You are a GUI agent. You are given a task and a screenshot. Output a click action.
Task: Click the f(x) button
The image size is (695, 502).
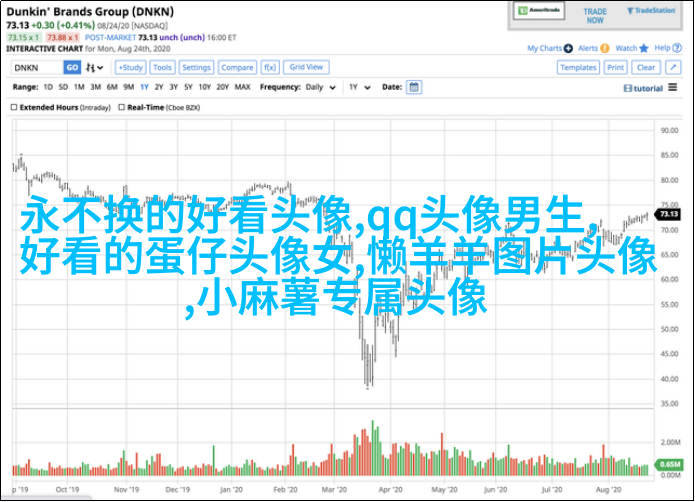click(x=269, y=67)
